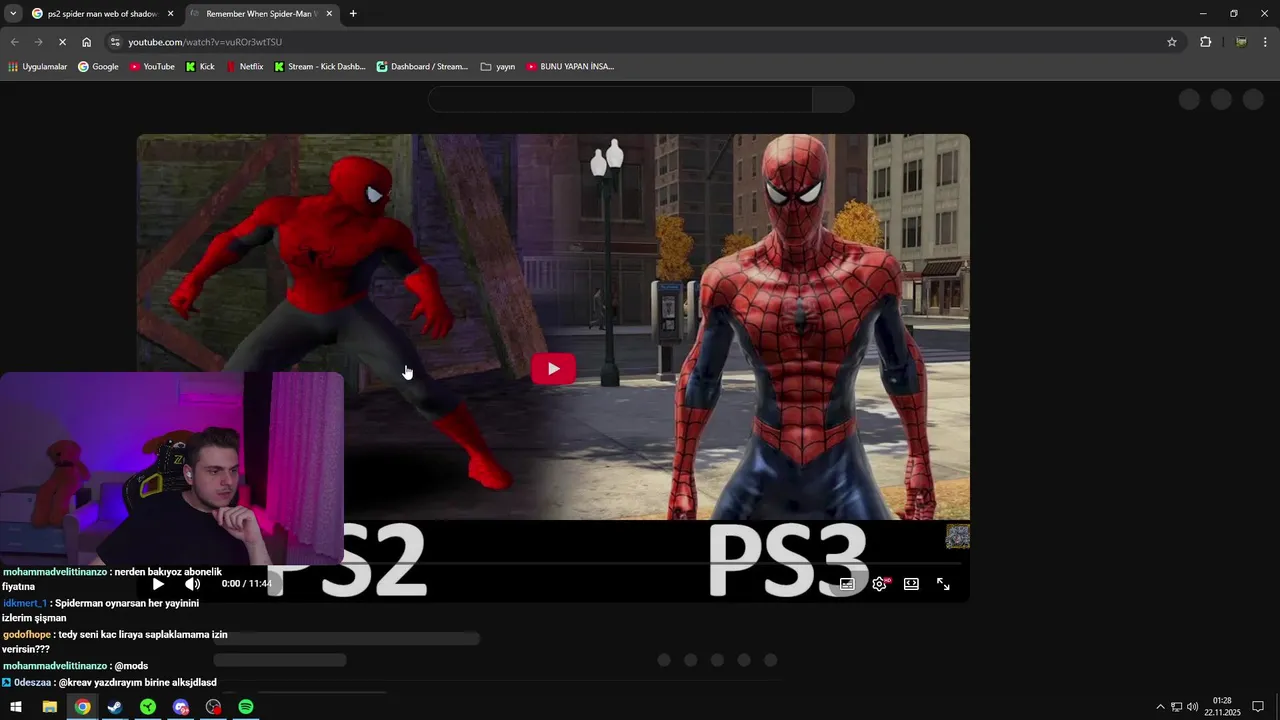
Task: Click the play icon in the player controls
Action: pyautogui.click(x=158, y=584)
